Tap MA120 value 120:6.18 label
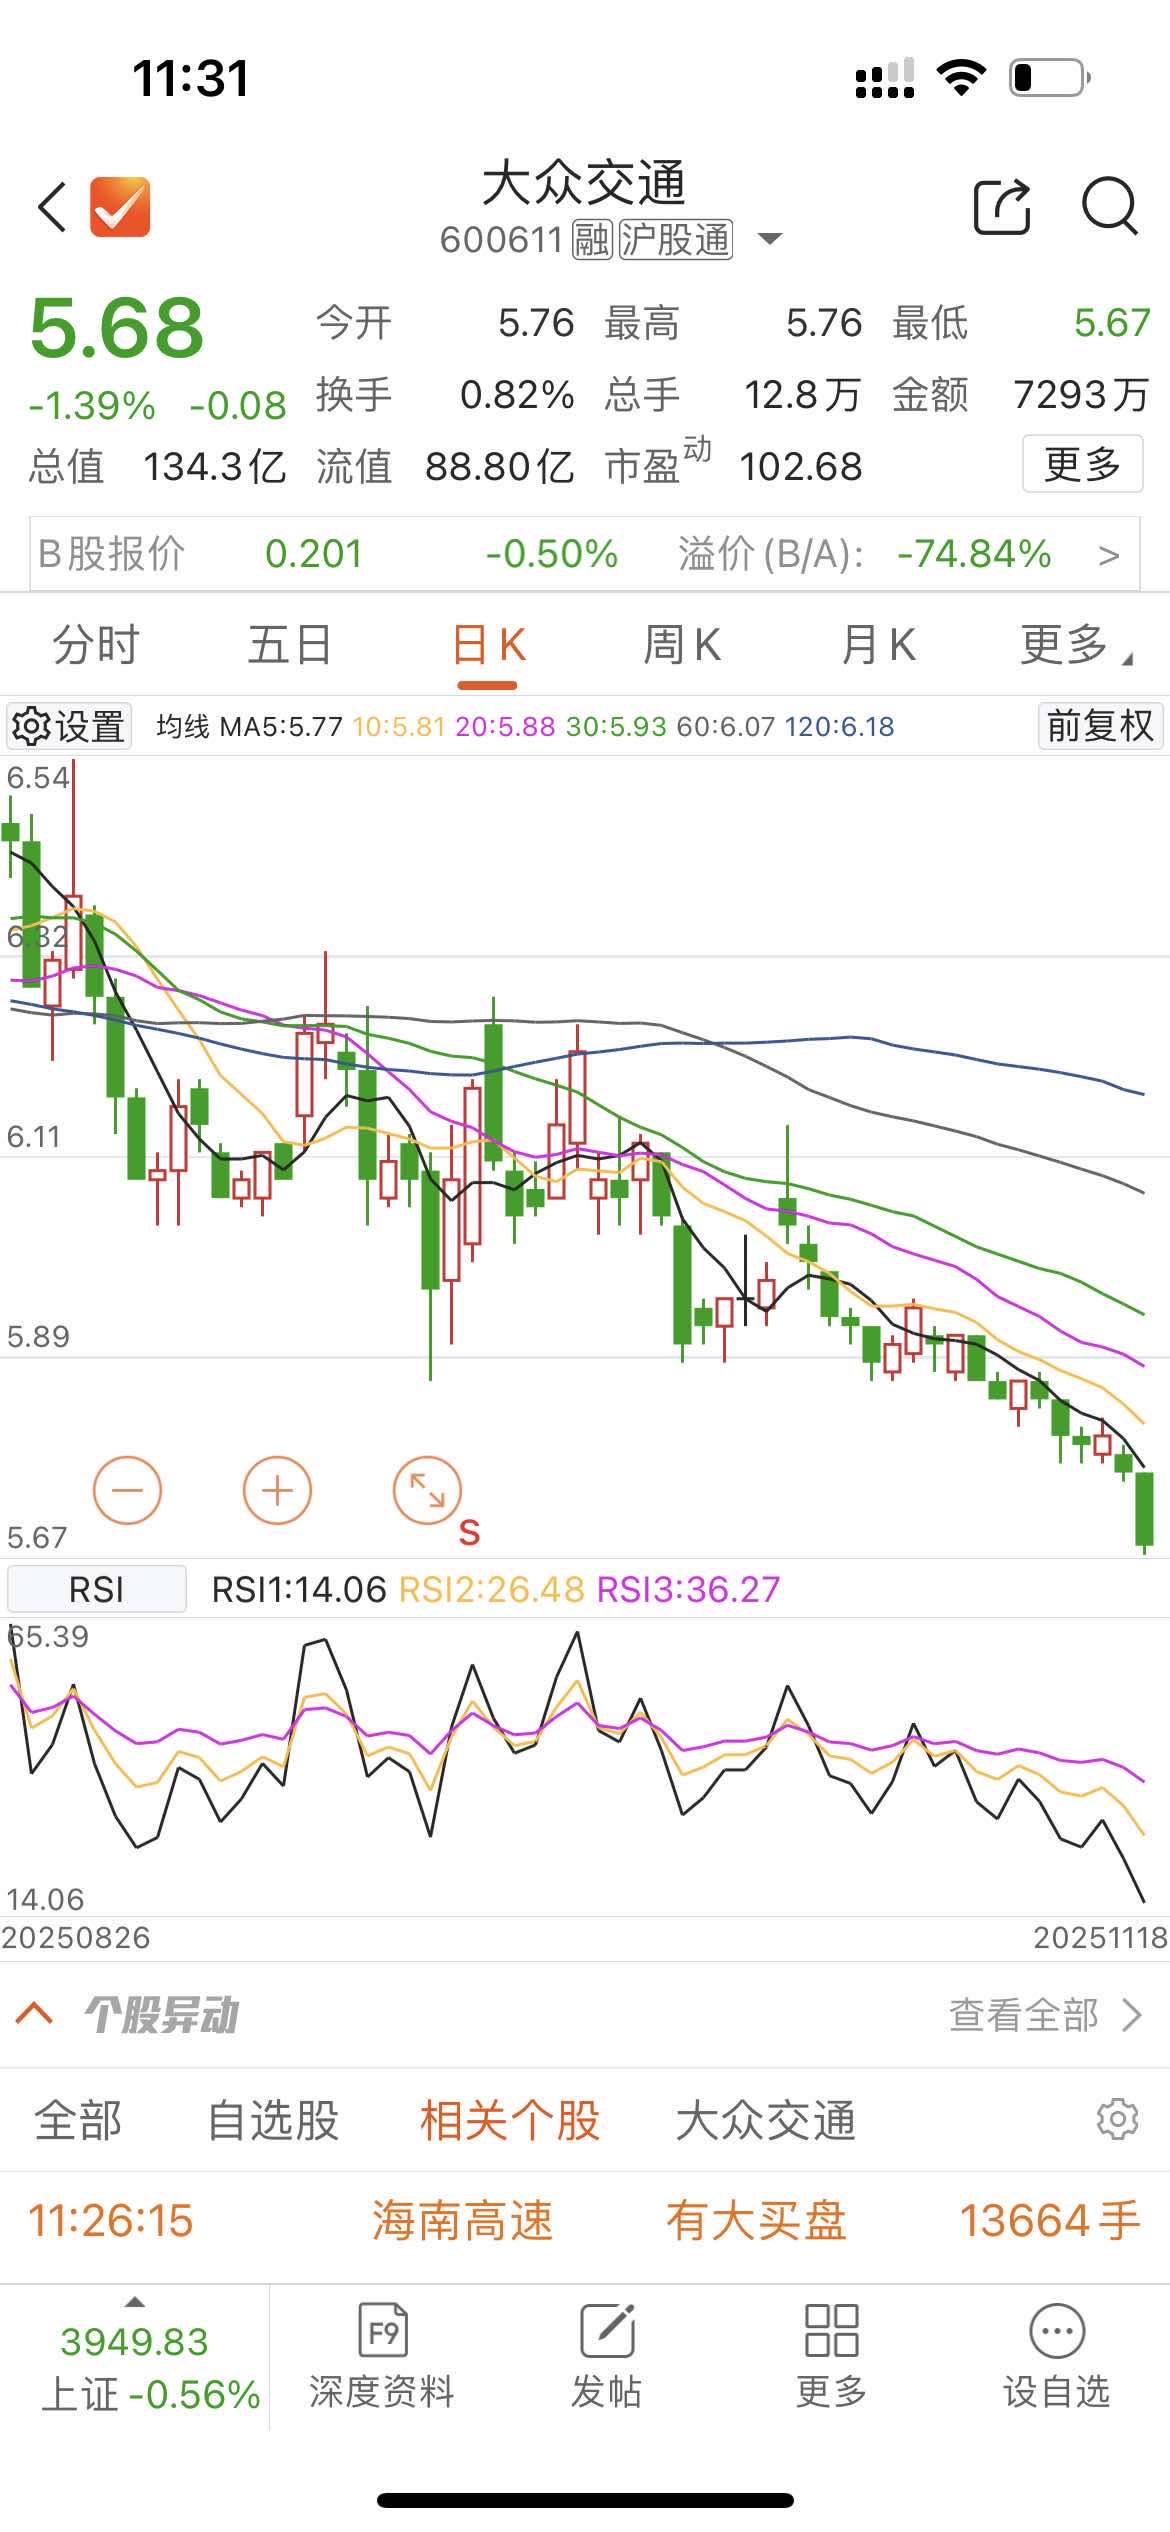Screen dimensions: 1170x2532 (x=839, y=726)
